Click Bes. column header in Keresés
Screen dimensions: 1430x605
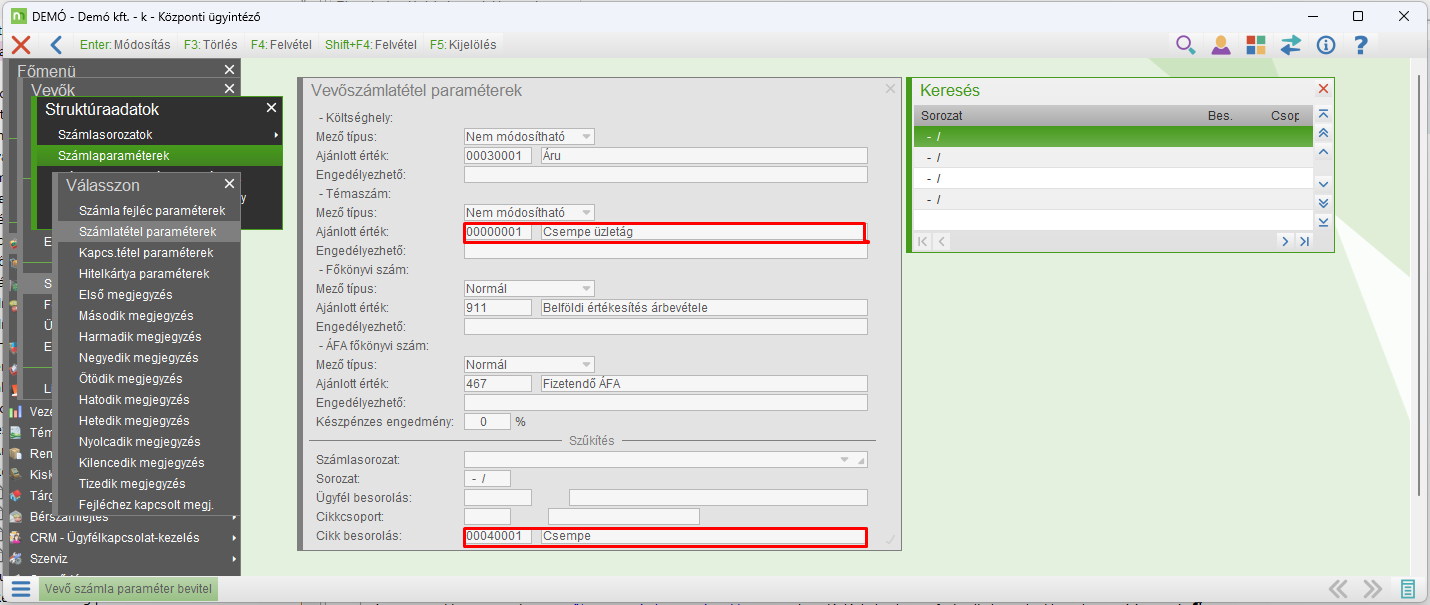pyautogui.click(x=1220, y=115)
